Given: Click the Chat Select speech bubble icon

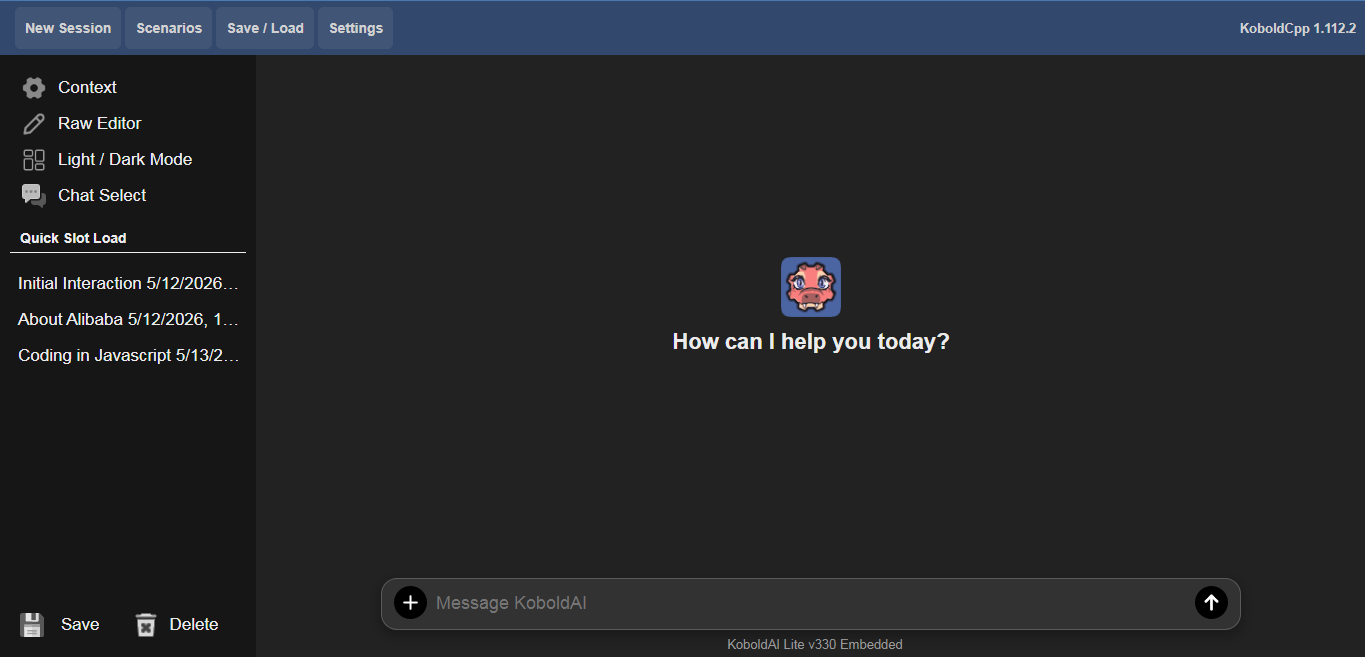Looking at the screenshot, I should [x=34, y=196].
